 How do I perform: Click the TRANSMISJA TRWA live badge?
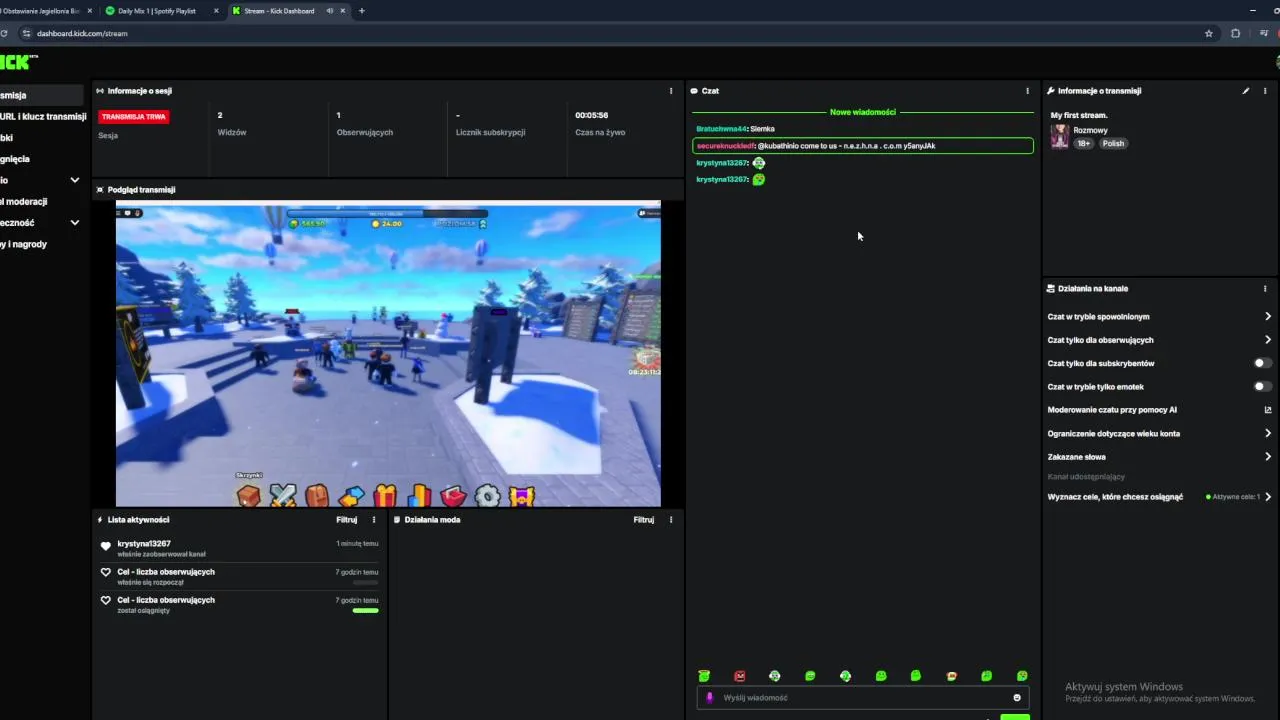[x=134, y=117]
